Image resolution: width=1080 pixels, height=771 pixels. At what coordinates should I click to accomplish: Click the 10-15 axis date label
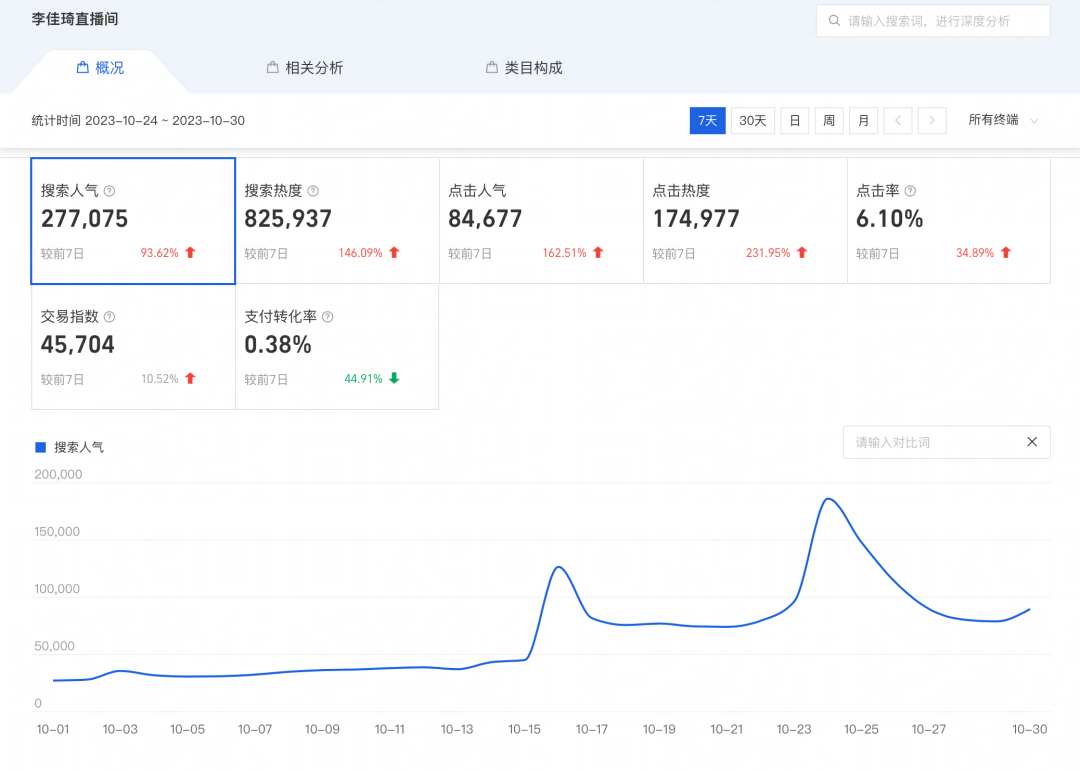[x=525, y=730]
